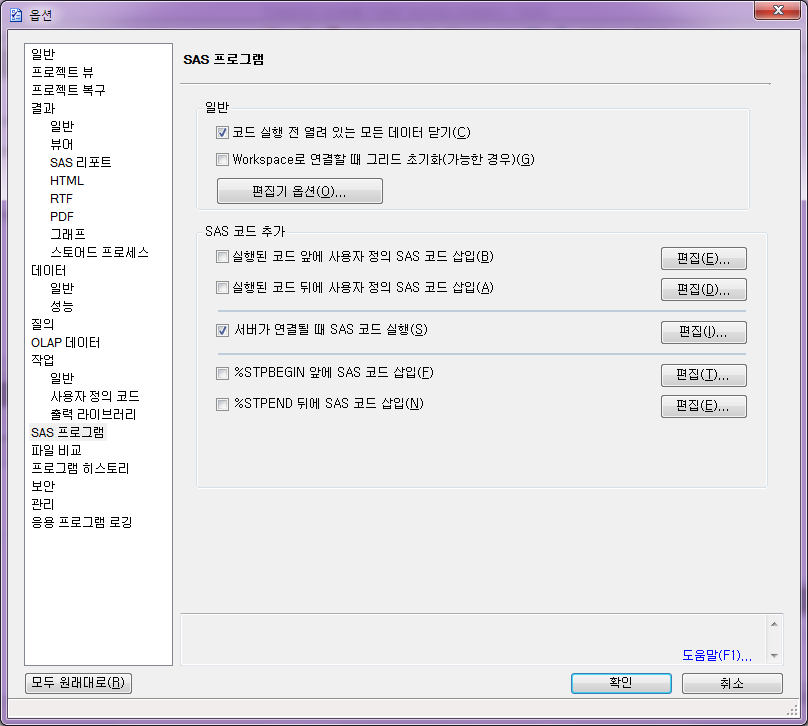
Task: Click 편집(D)... button
Action: 703,290
